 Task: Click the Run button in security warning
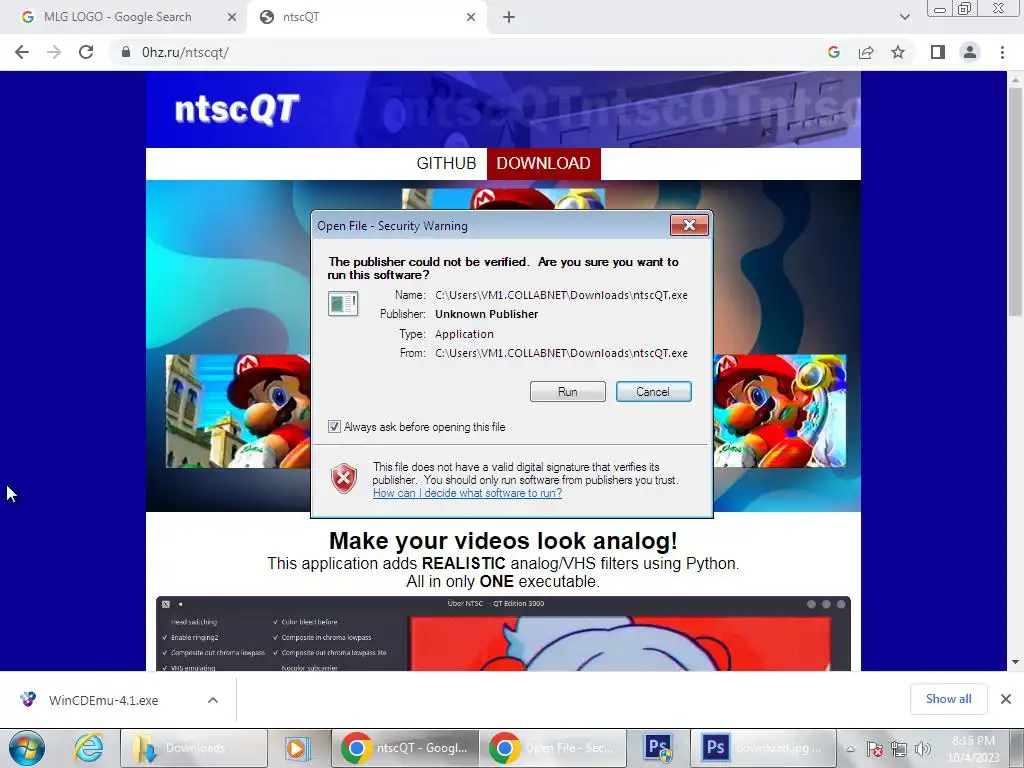pyautogui.click(x=568, y=392)
